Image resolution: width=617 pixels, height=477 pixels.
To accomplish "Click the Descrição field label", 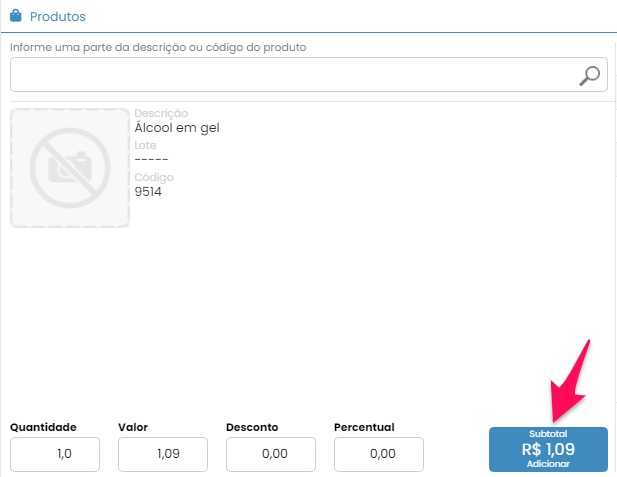I will [161, 114].
